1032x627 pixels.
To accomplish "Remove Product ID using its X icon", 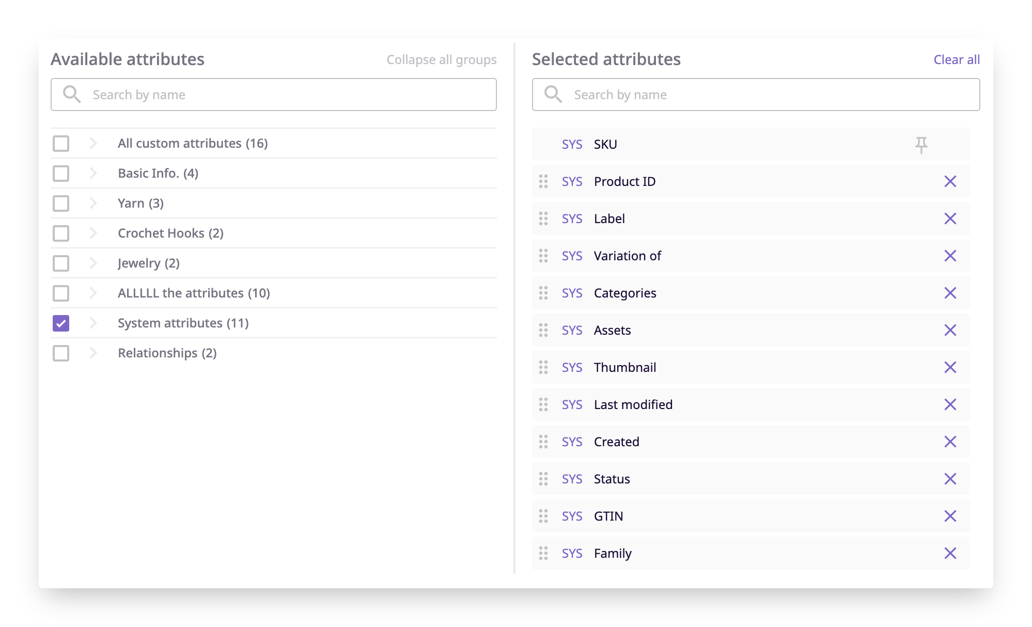I will tap(950, 181).
